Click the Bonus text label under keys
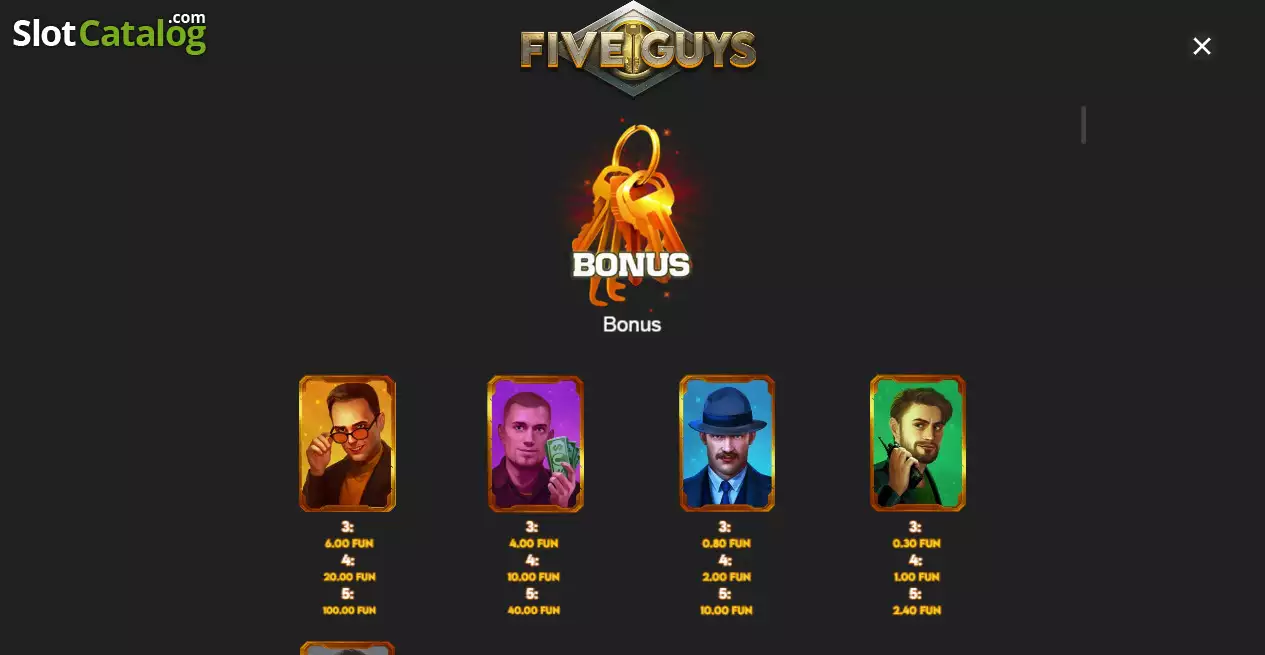1265x655 pixels. (x=632, y=324)
